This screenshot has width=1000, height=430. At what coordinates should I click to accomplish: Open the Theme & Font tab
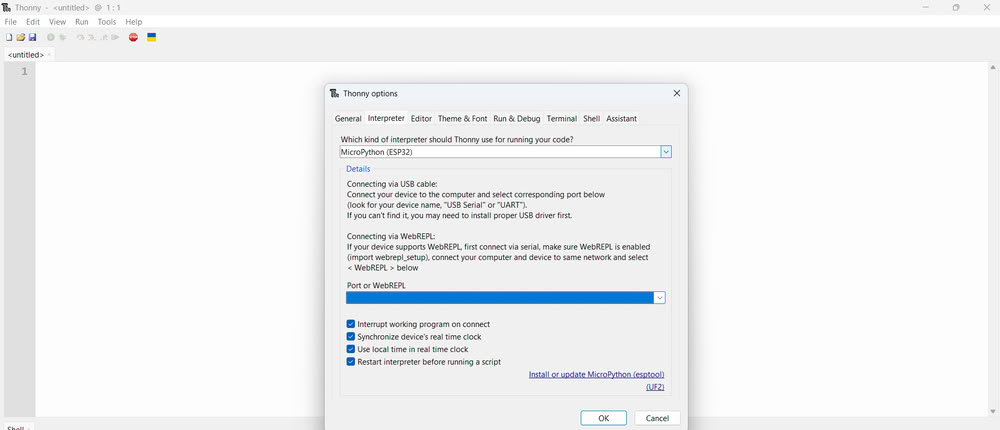462,119
